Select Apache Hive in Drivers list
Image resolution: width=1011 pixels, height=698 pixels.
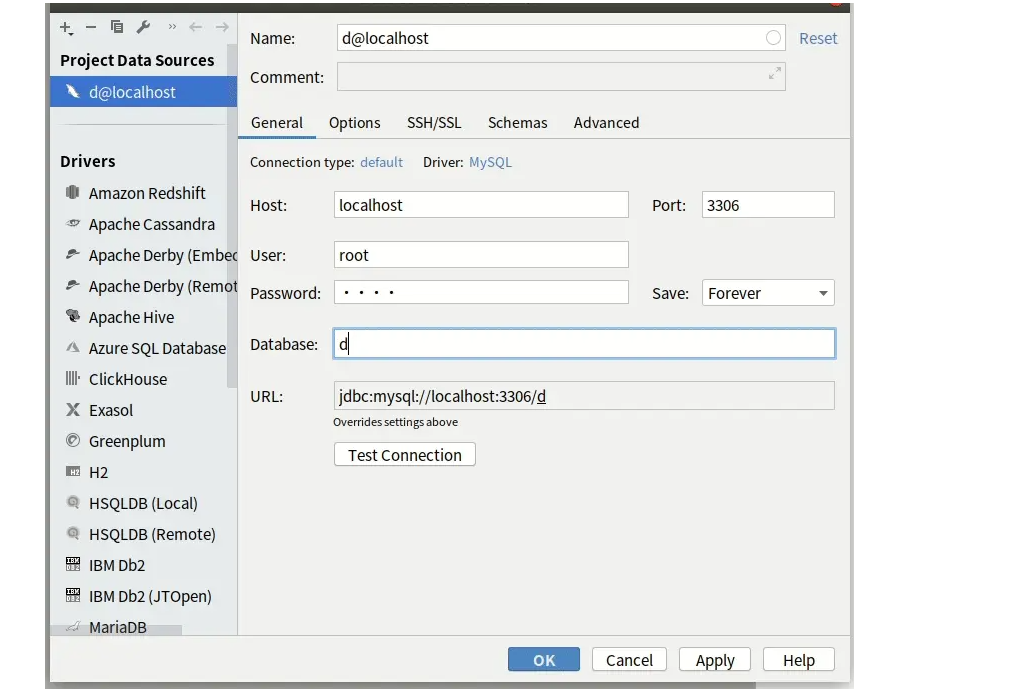pos(144,316)
